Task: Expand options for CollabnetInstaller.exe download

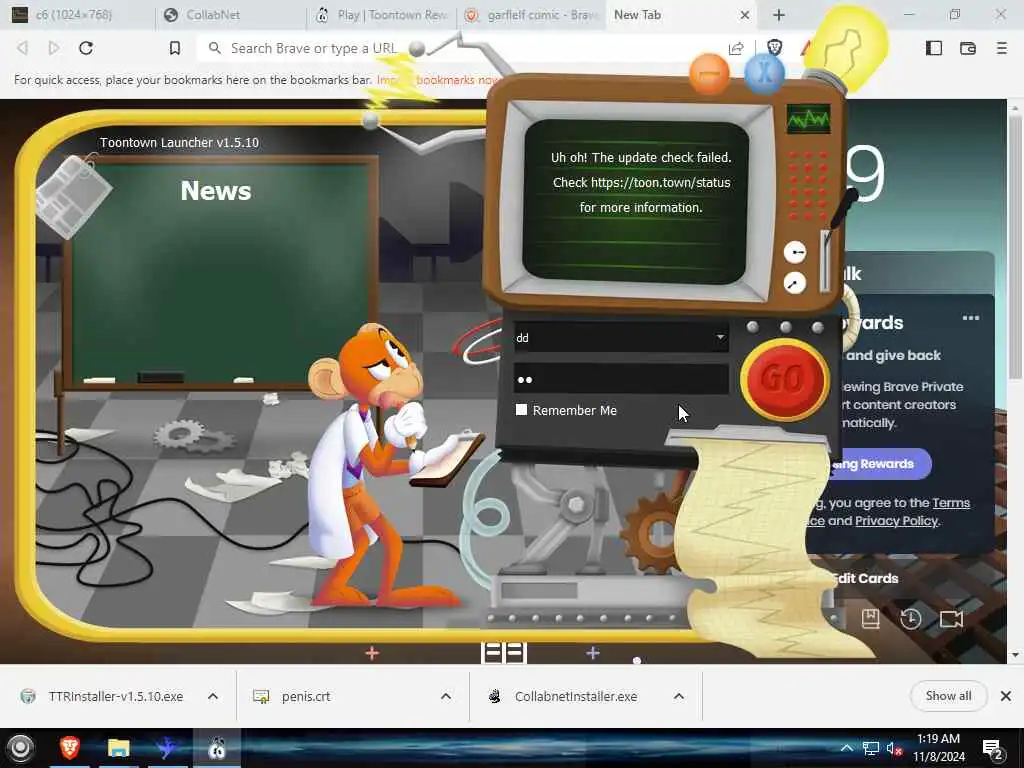Action: 679,696
